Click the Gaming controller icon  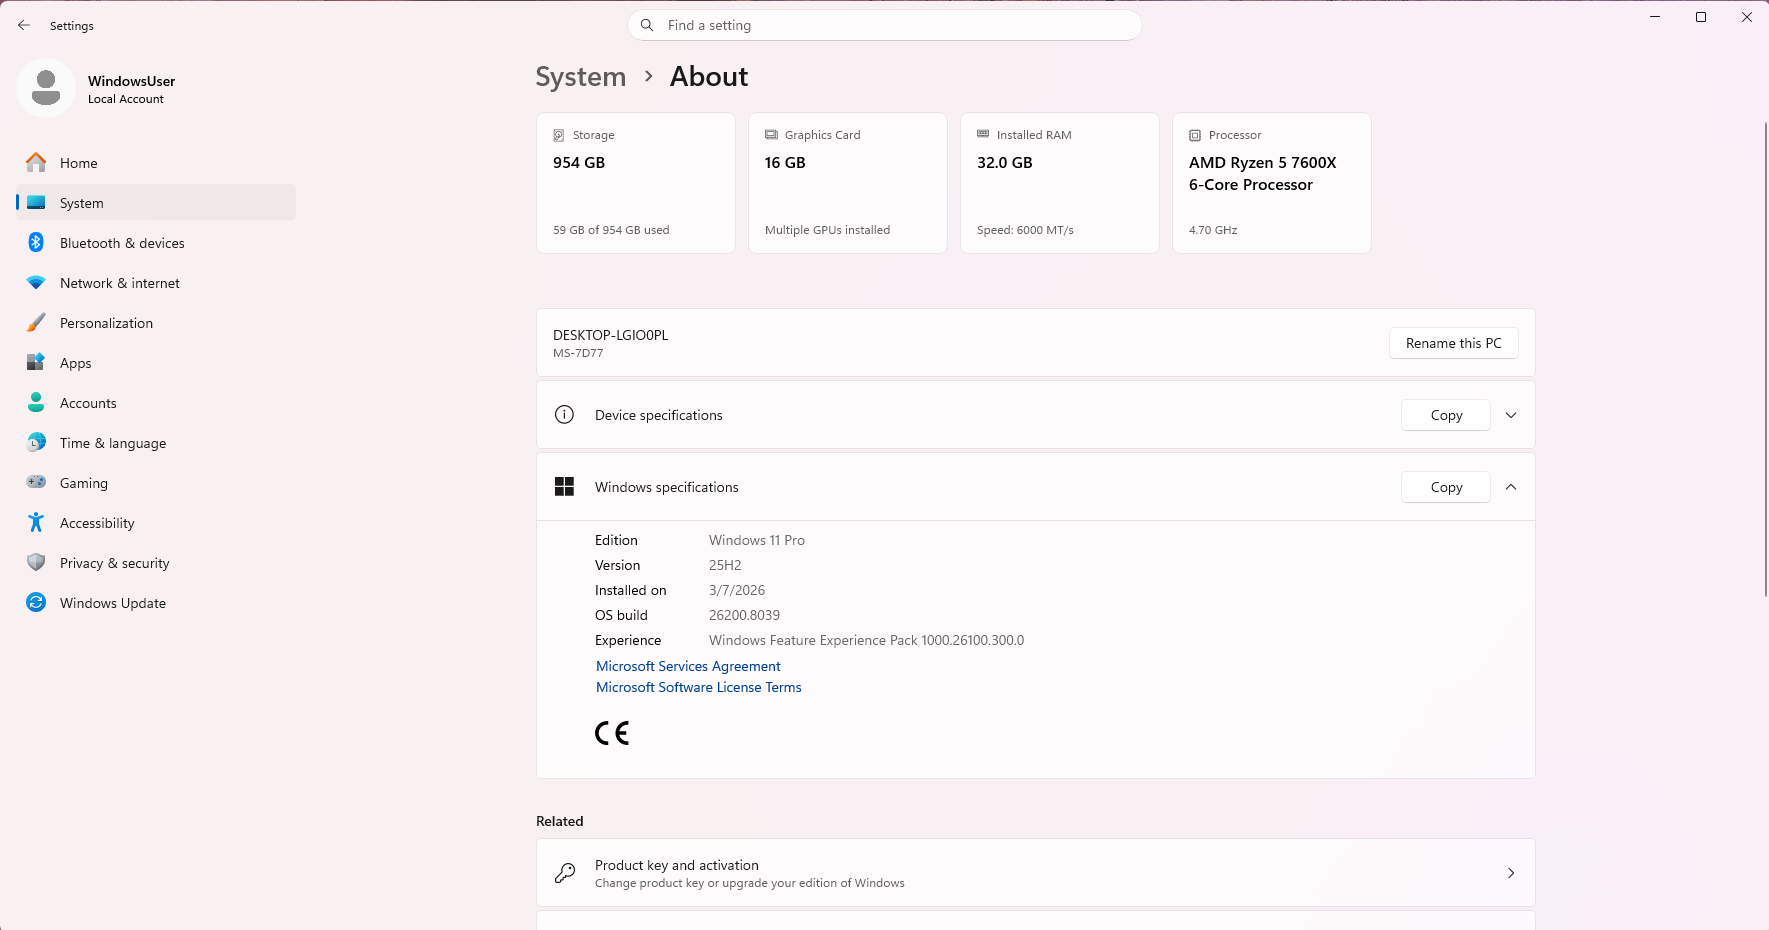pyautogui.click(x=36, y=482)
